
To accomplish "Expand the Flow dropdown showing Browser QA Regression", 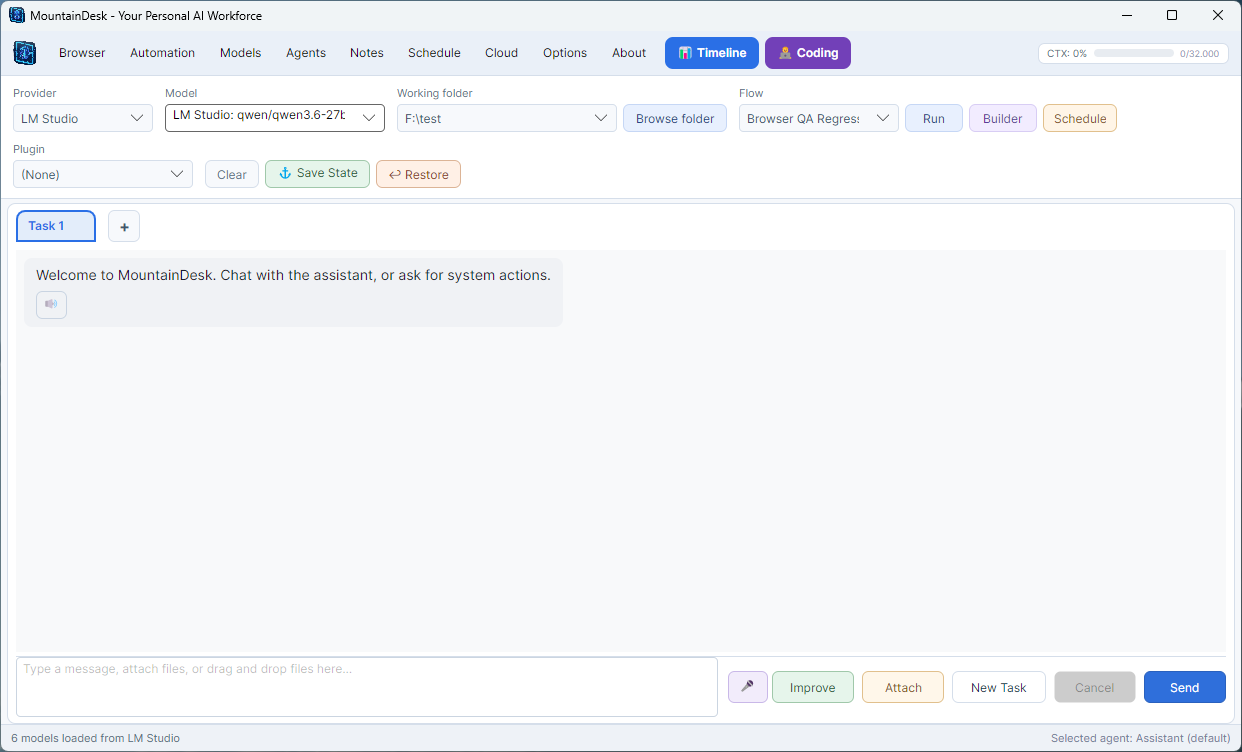I will point(819,118).
